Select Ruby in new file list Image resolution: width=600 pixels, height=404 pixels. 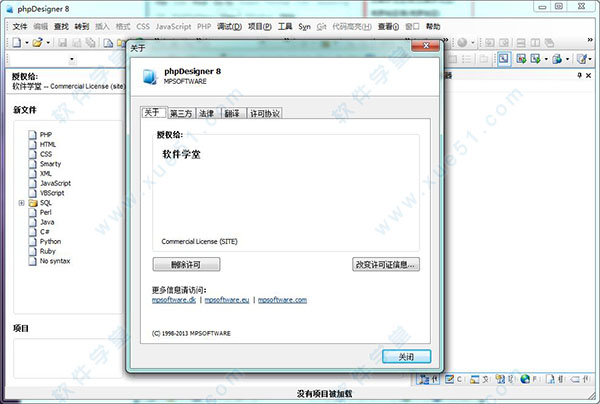point(47,251)
